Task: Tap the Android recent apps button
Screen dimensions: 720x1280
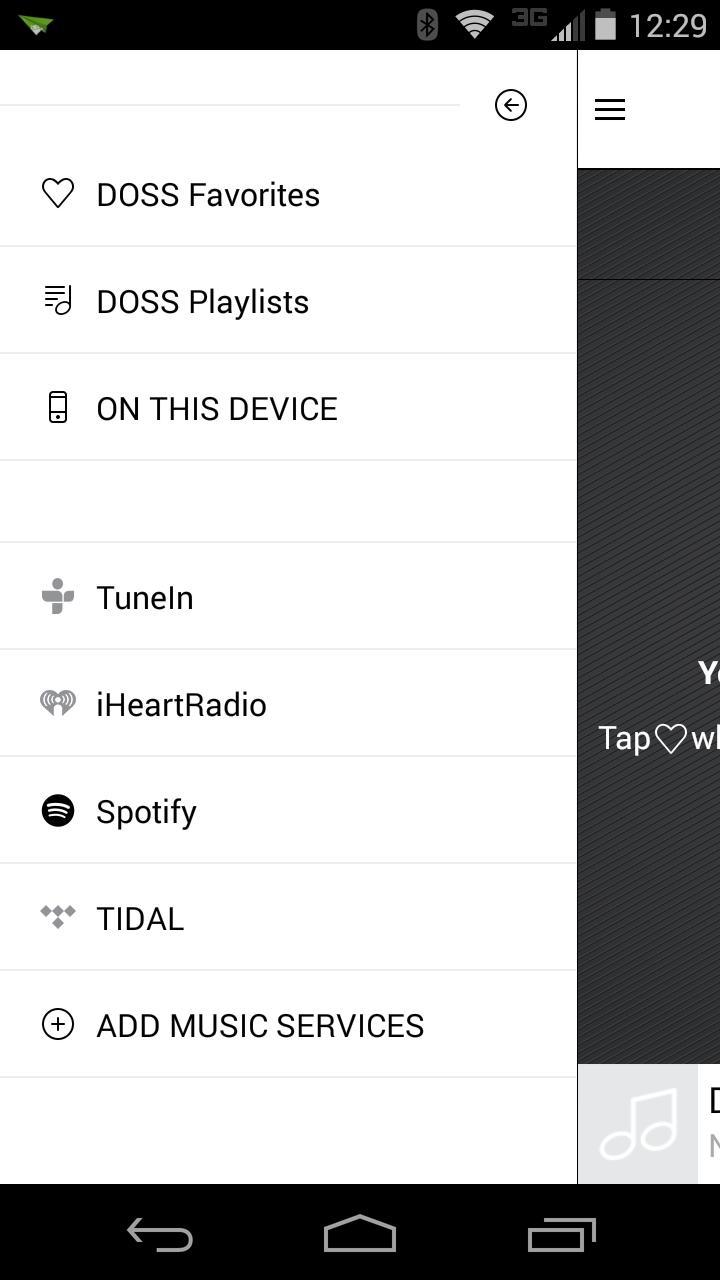Action: [x=562, y=1234]
